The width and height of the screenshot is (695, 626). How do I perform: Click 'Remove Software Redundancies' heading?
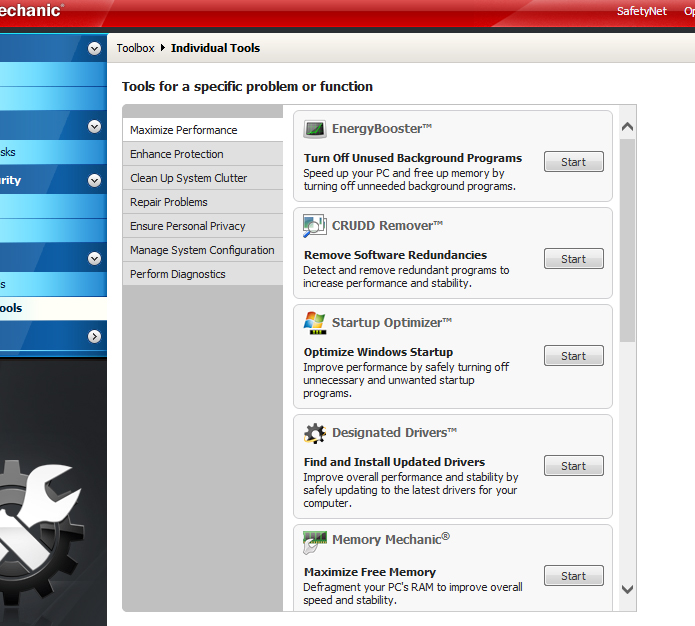[x=395, y=255]
